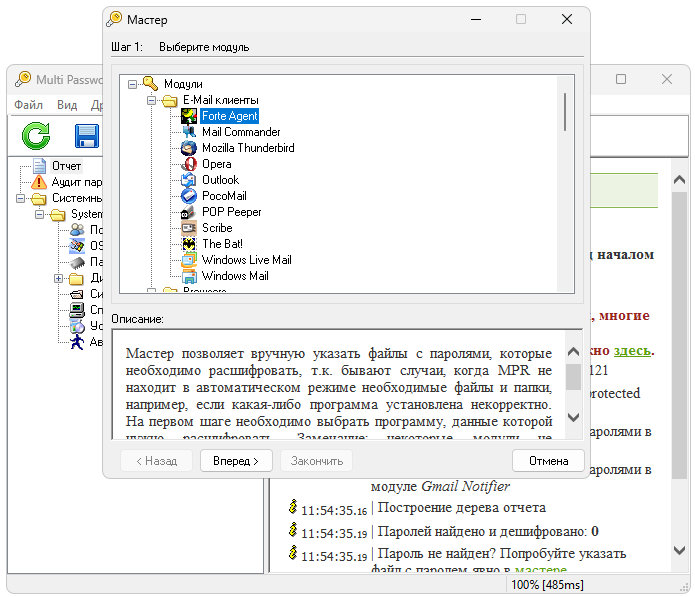Select the Отчет item in left tree
Viewport: 695px width, 597px height.
pyautogui.click(x=66, y=166)
